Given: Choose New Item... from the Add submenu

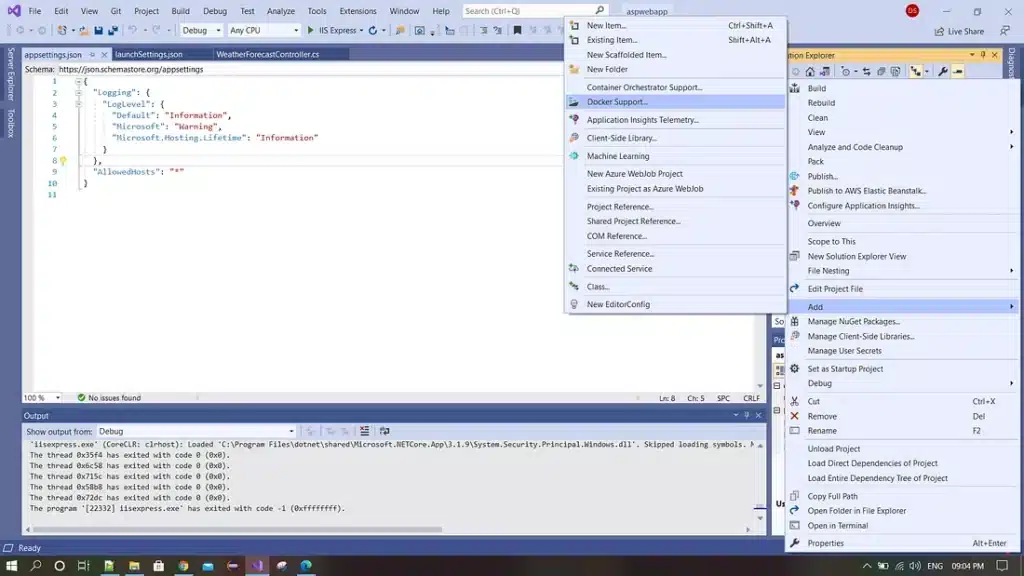Looking at the screenshot, I should (x=676, y=25).
